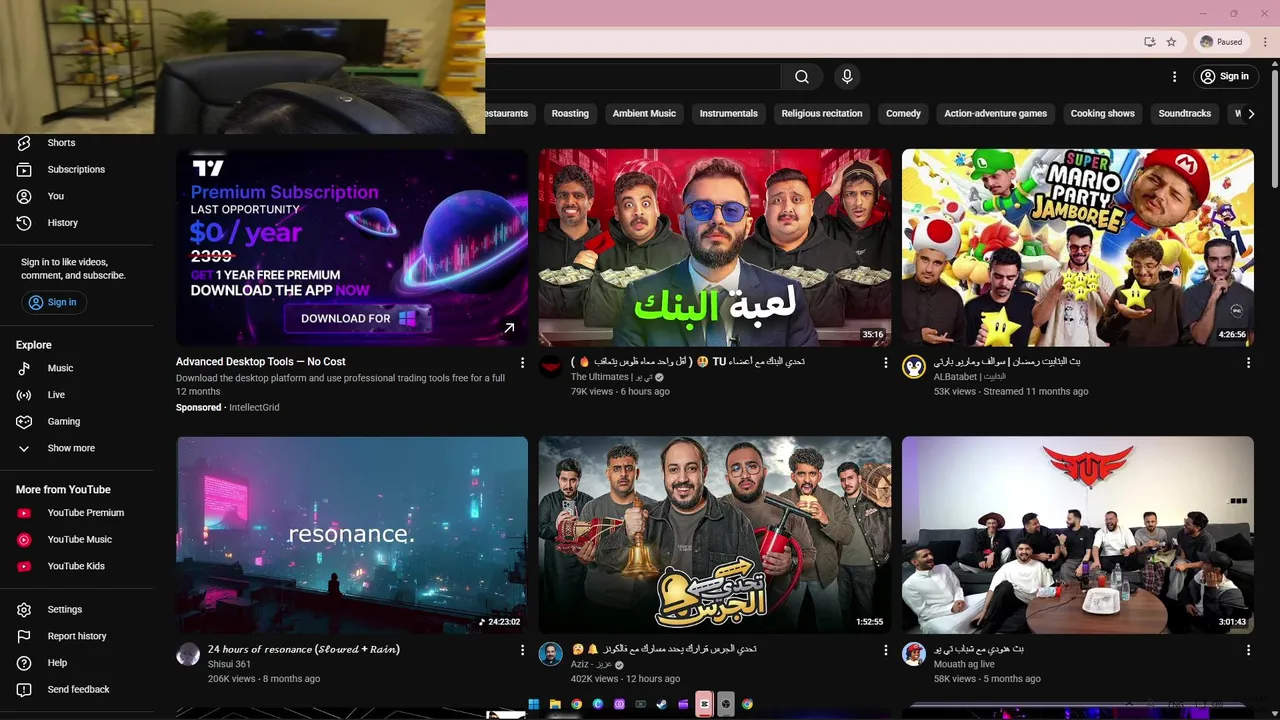The width and height of the screenshot is (1280, 720).
Task: Open The Ultimates bank game video thumbnail
Action: tap(715, 248)
